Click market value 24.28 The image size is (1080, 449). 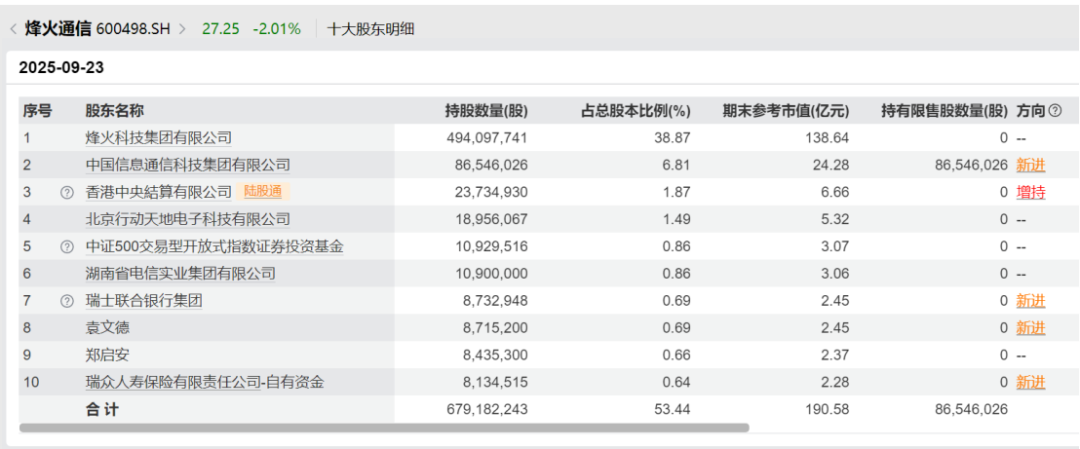pyautogui.click(x=833, y=165)
